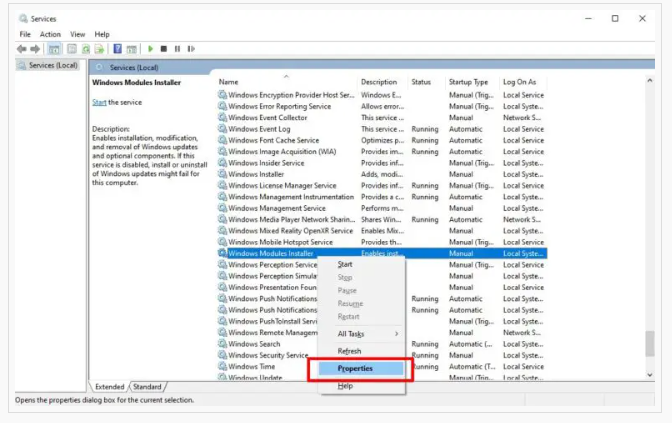Open the Help menu in the menu bar
This screenshot has height=423, width=672.
(x=102, y=34)
